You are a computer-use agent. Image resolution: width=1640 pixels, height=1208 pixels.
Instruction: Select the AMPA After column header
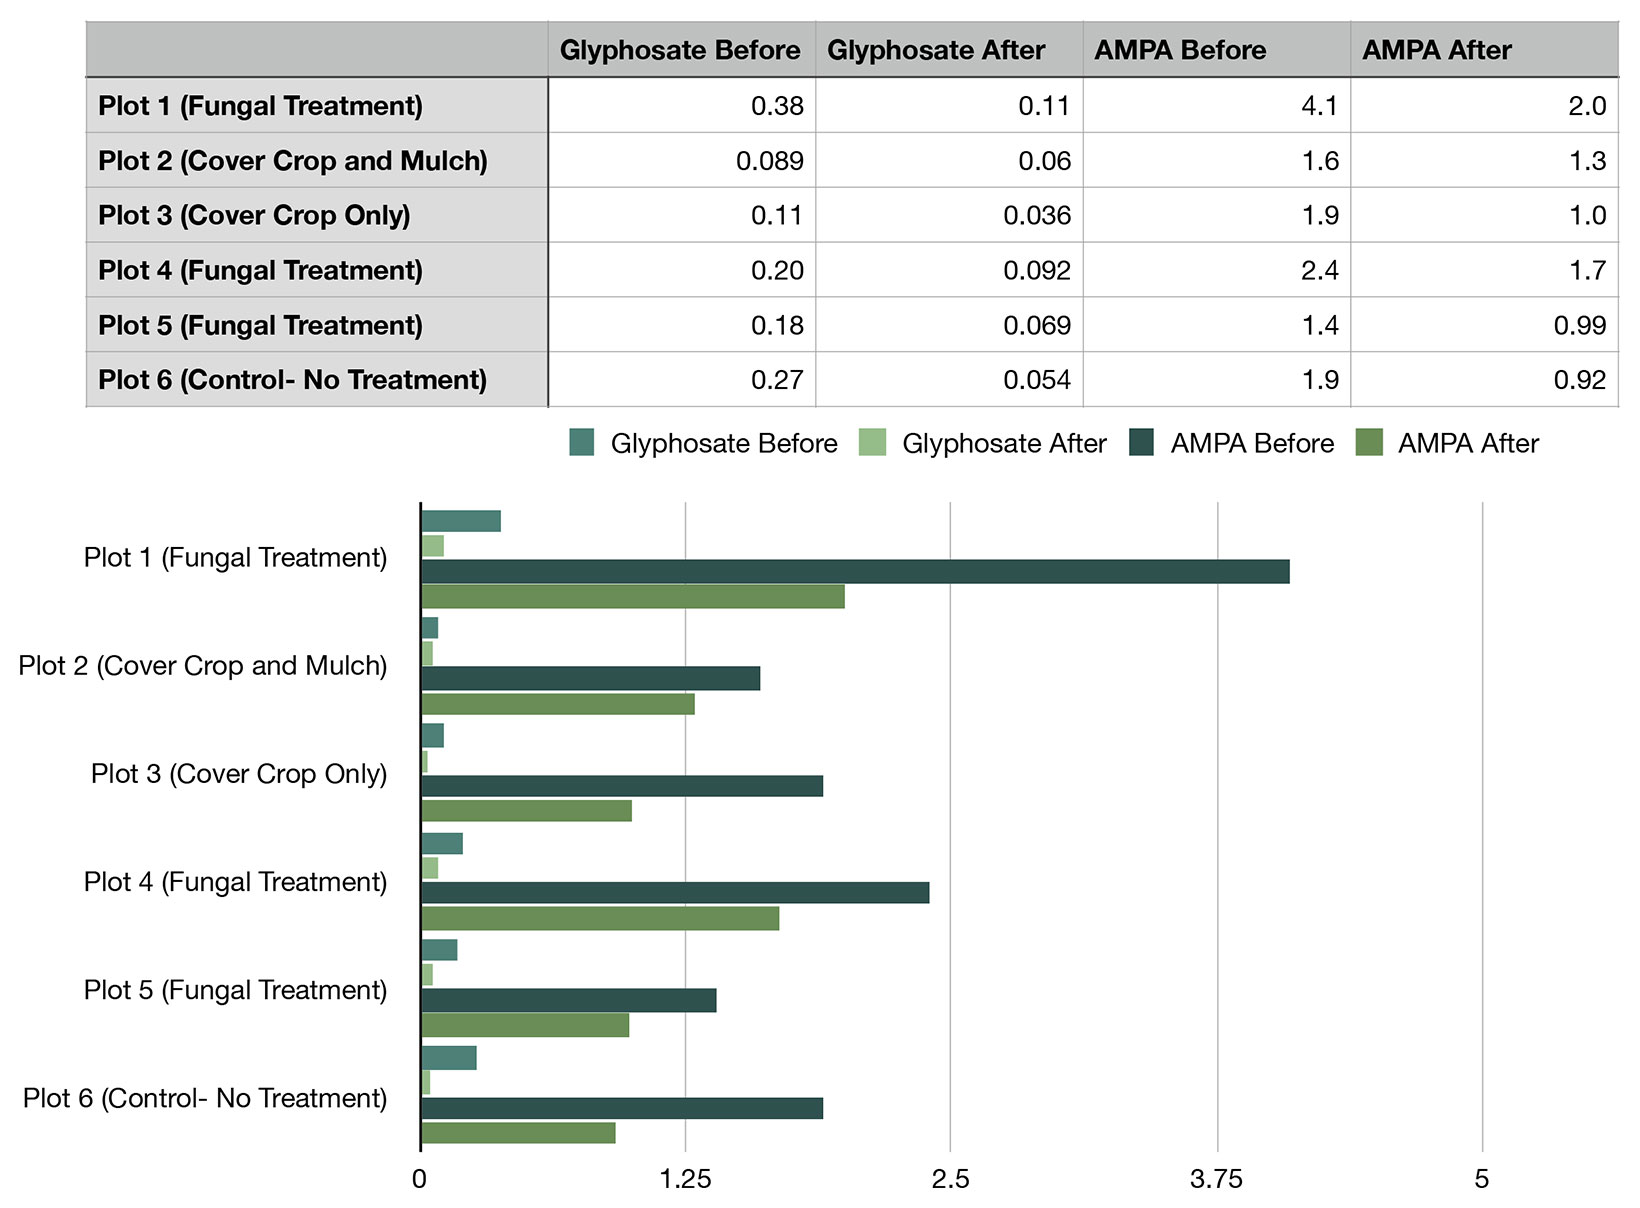[x=1484, y=50]
